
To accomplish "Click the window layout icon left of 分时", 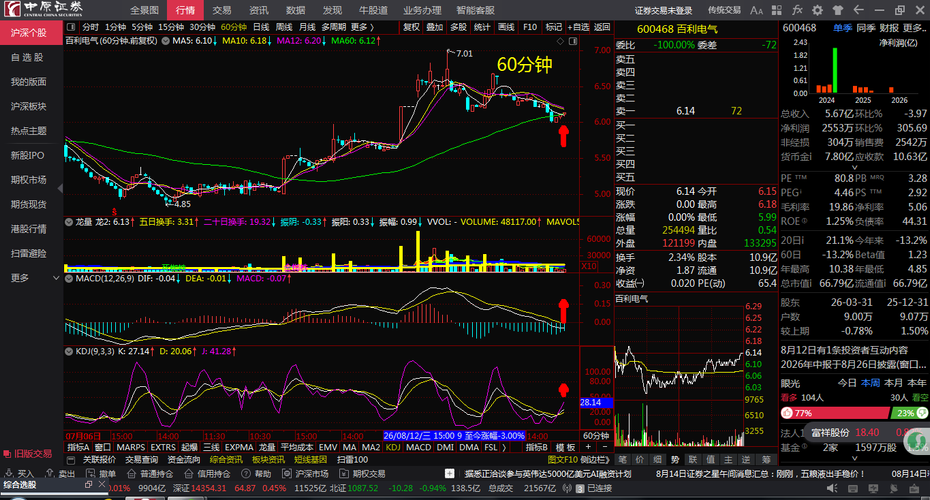I will point(71,27).
